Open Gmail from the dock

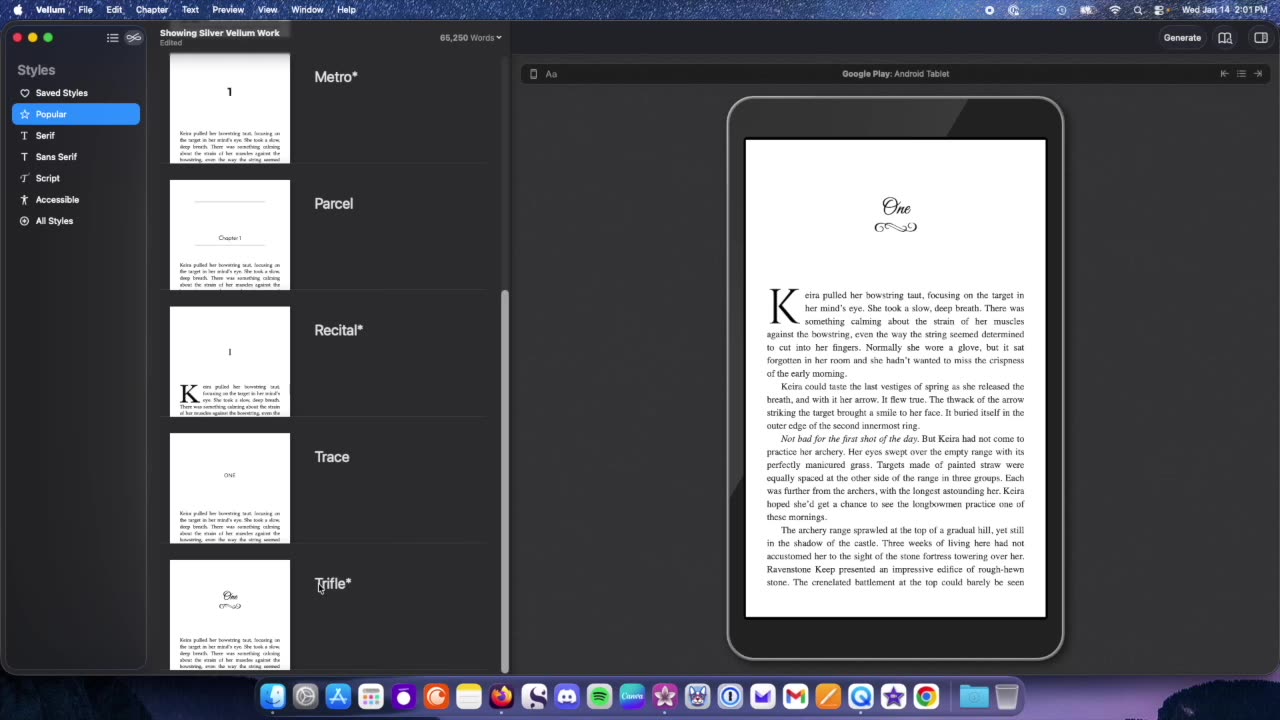point(795,696)
